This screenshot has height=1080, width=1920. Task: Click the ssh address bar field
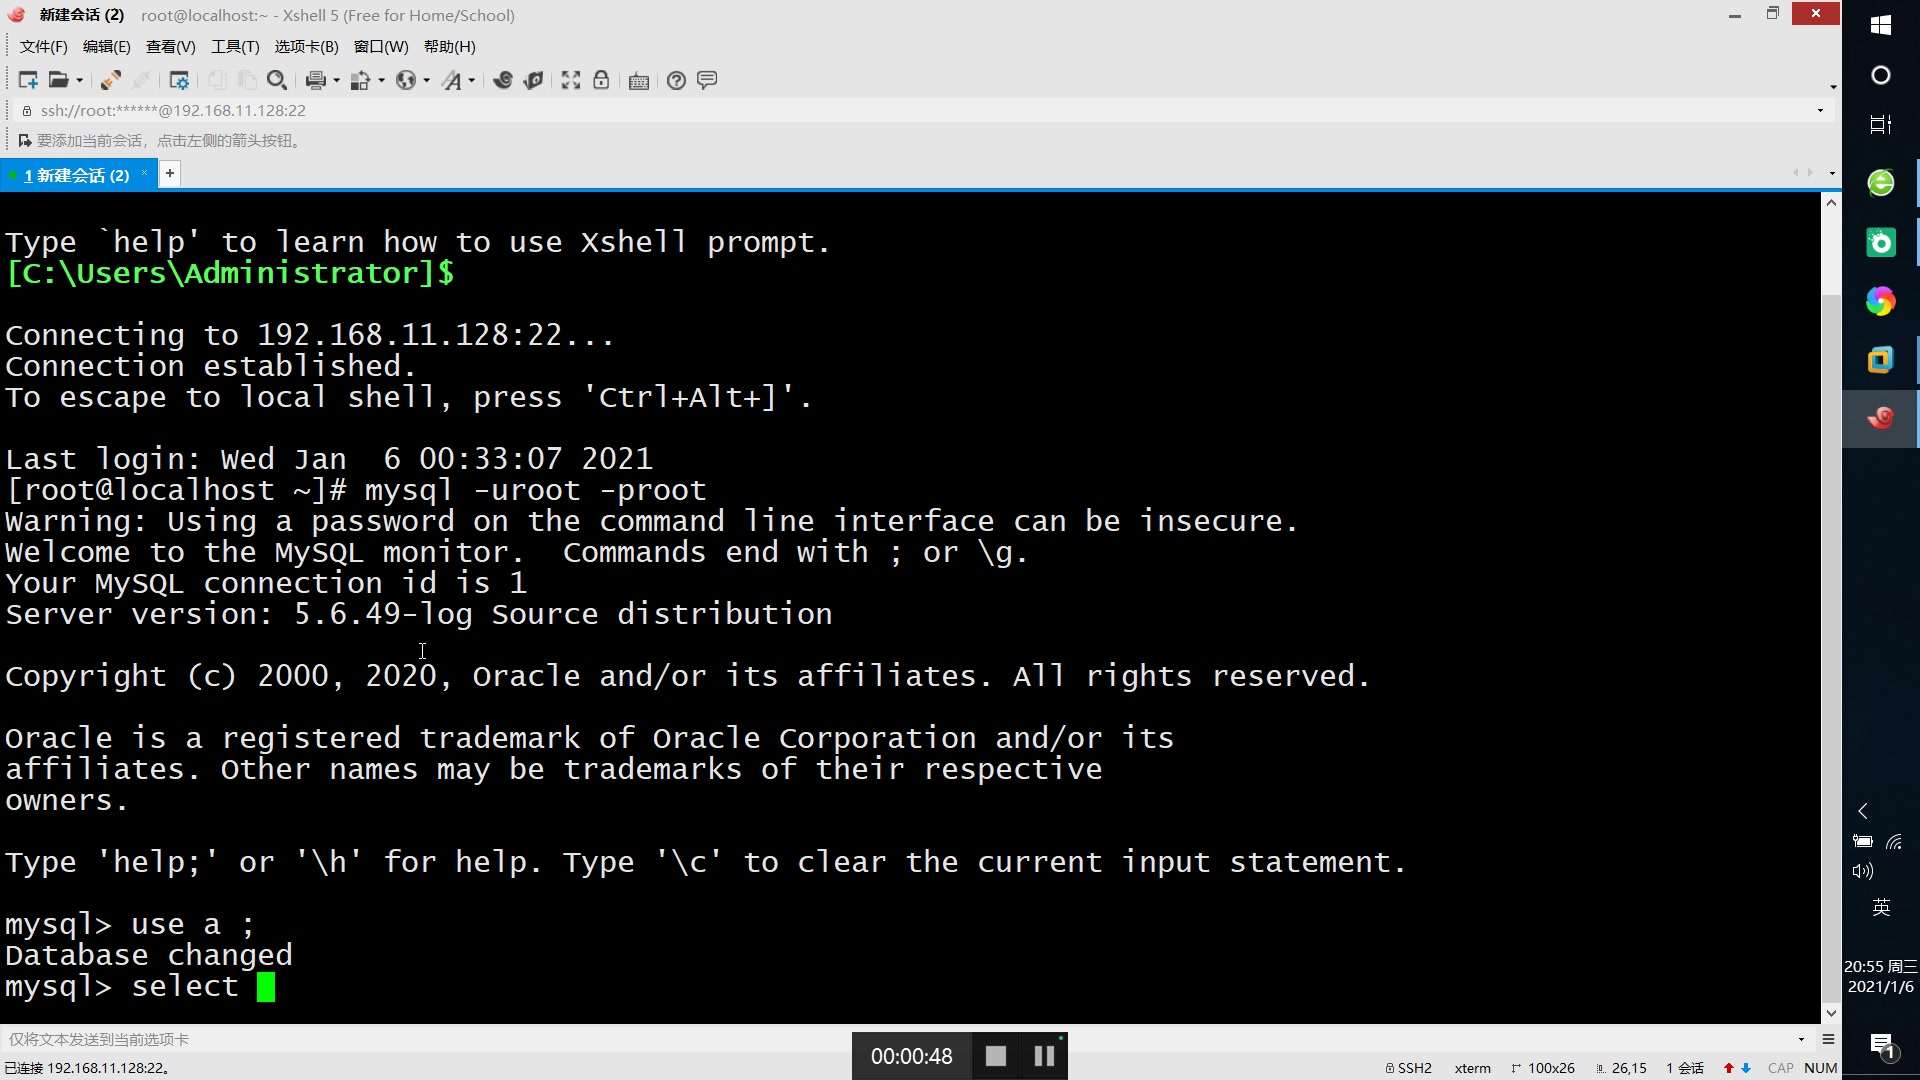click(x=920, y=111)
